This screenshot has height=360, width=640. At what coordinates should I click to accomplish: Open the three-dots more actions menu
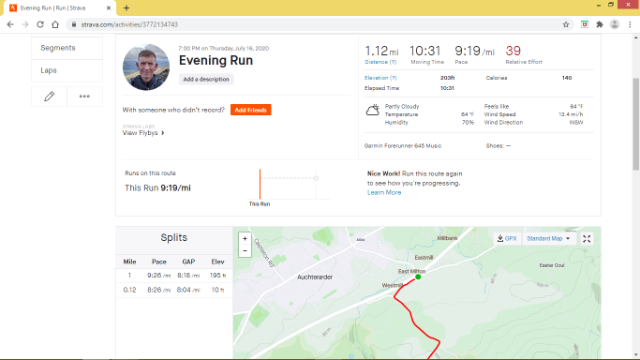[x=84, y=96]
